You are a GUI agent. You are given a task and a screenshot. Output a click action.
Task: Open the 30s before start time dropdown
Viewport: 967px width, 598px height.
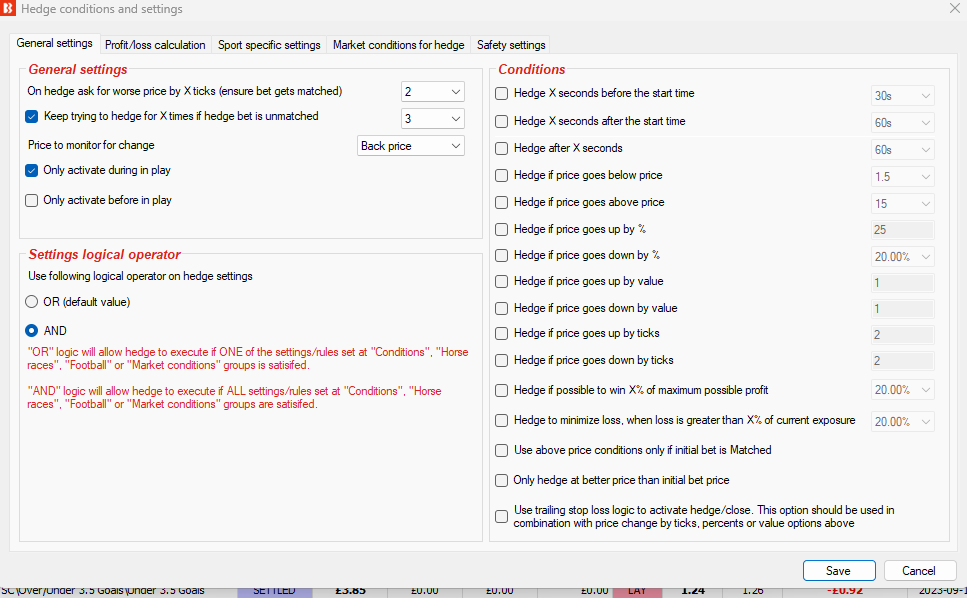click(902, 96)
